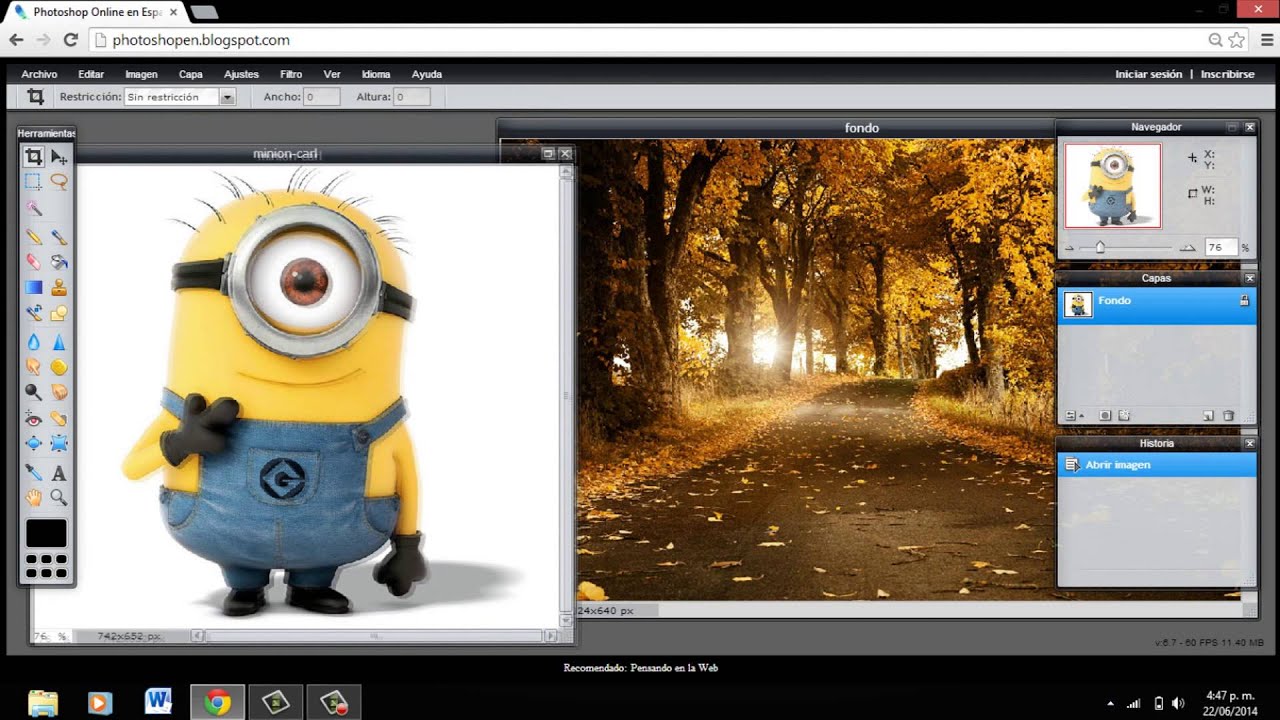The height and width of the screenshot is (720, 1280).
Task: Select the Clone Stamp tool
Action: pyautogui.click(x=59, y=288)
